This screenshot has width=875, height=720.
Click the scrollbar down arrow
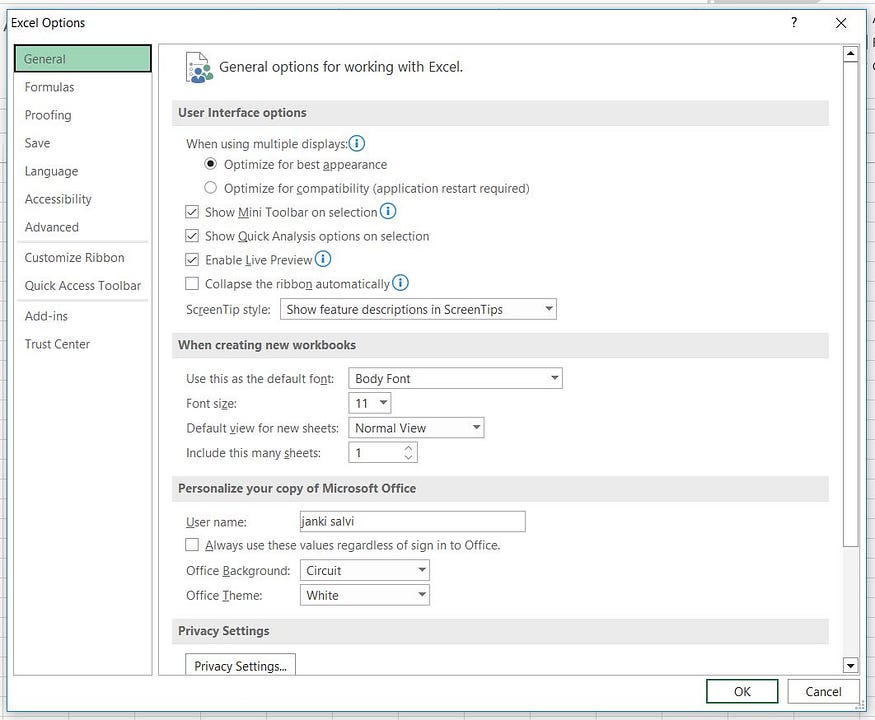pos(850,665)
